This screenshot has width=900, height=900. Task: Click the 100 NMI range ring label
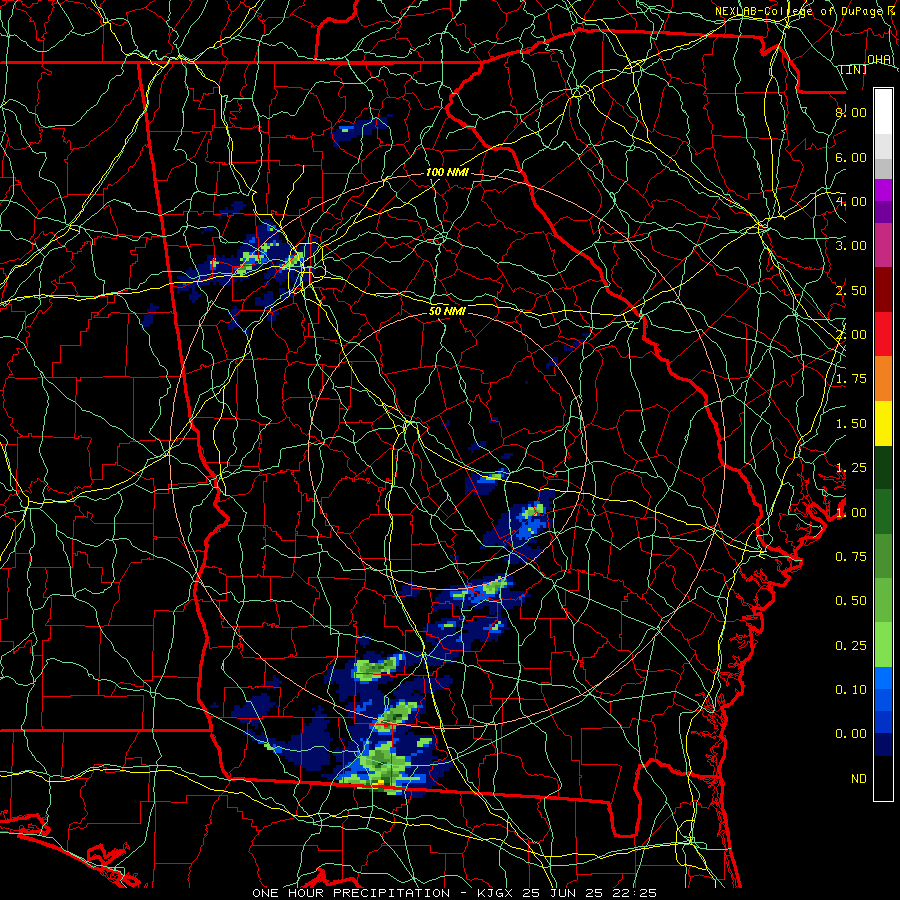(447, 172)
